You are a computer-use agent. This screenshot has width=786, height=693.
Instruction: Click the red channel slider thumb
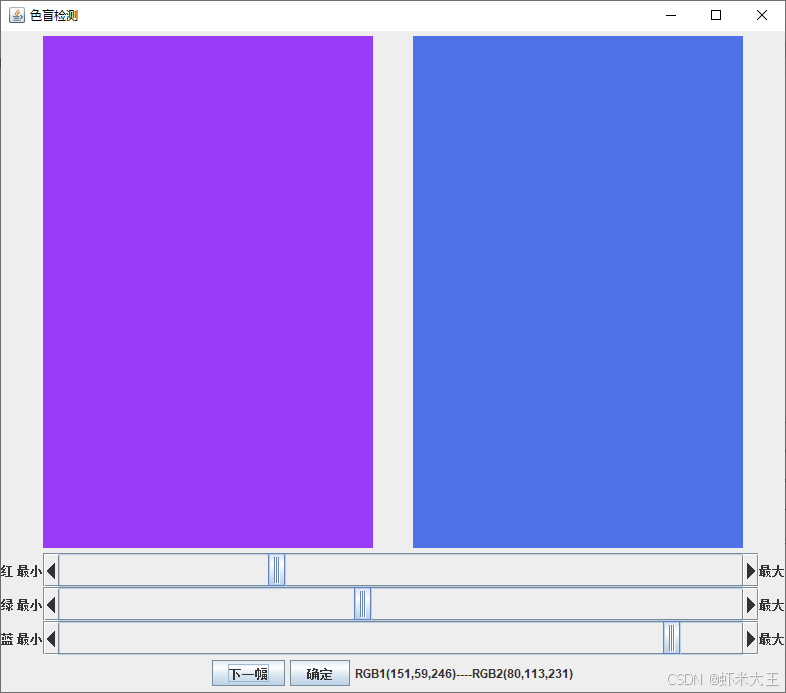click(x=277, y=570)
